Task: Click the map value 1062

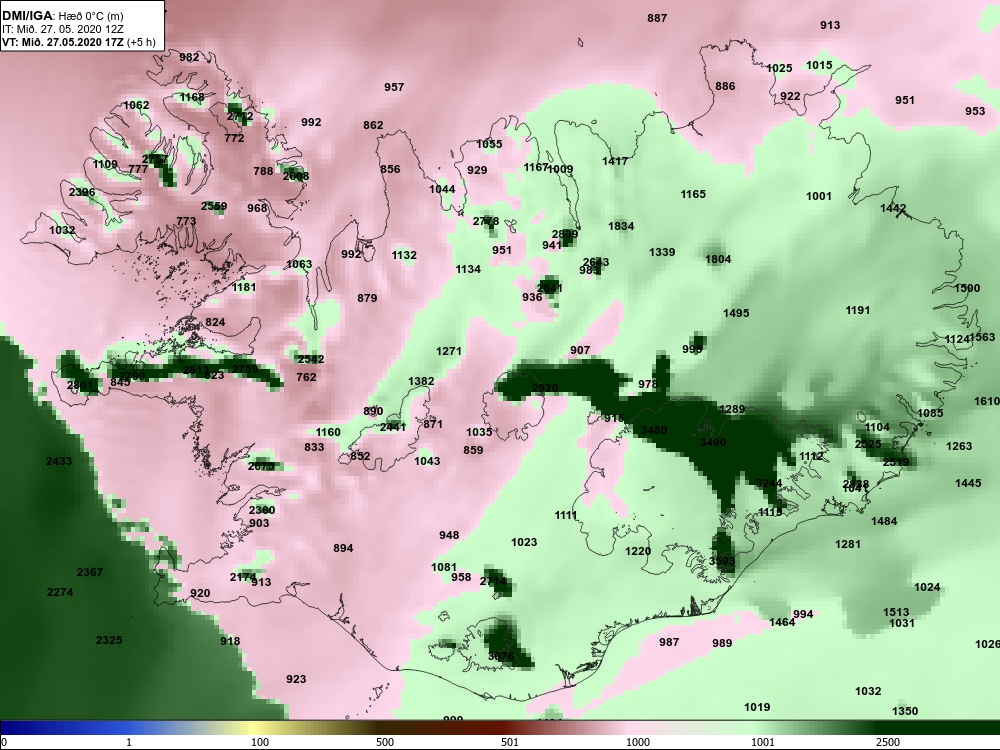Action: (x=136, y=105)
